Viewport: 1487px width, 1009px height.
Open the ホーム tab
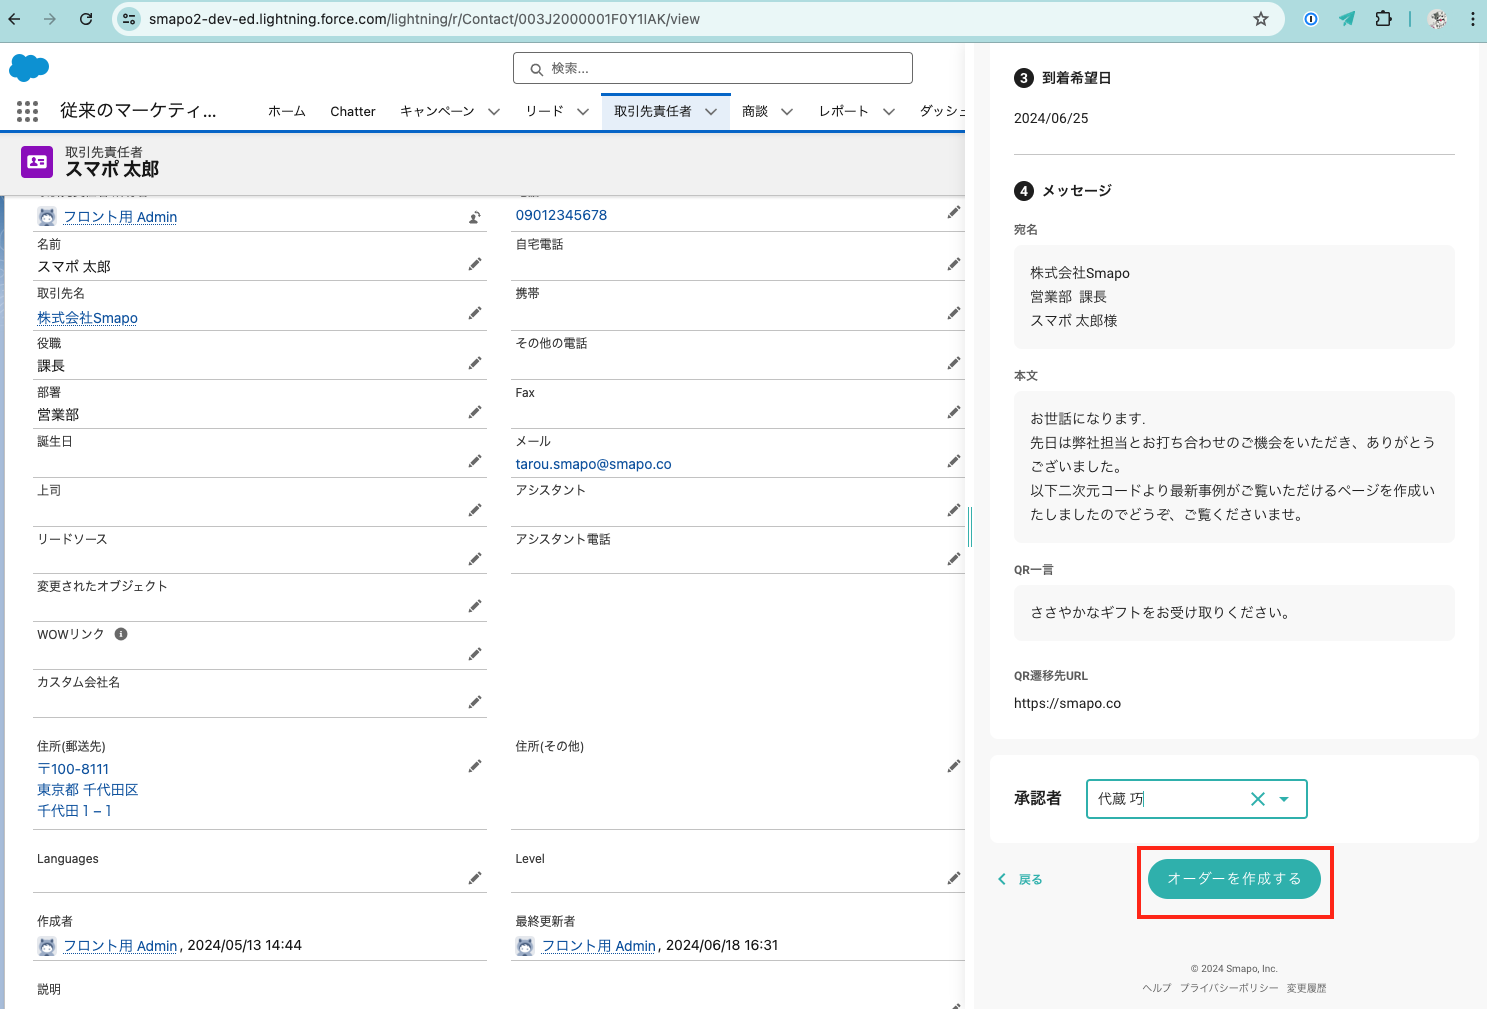287,111
